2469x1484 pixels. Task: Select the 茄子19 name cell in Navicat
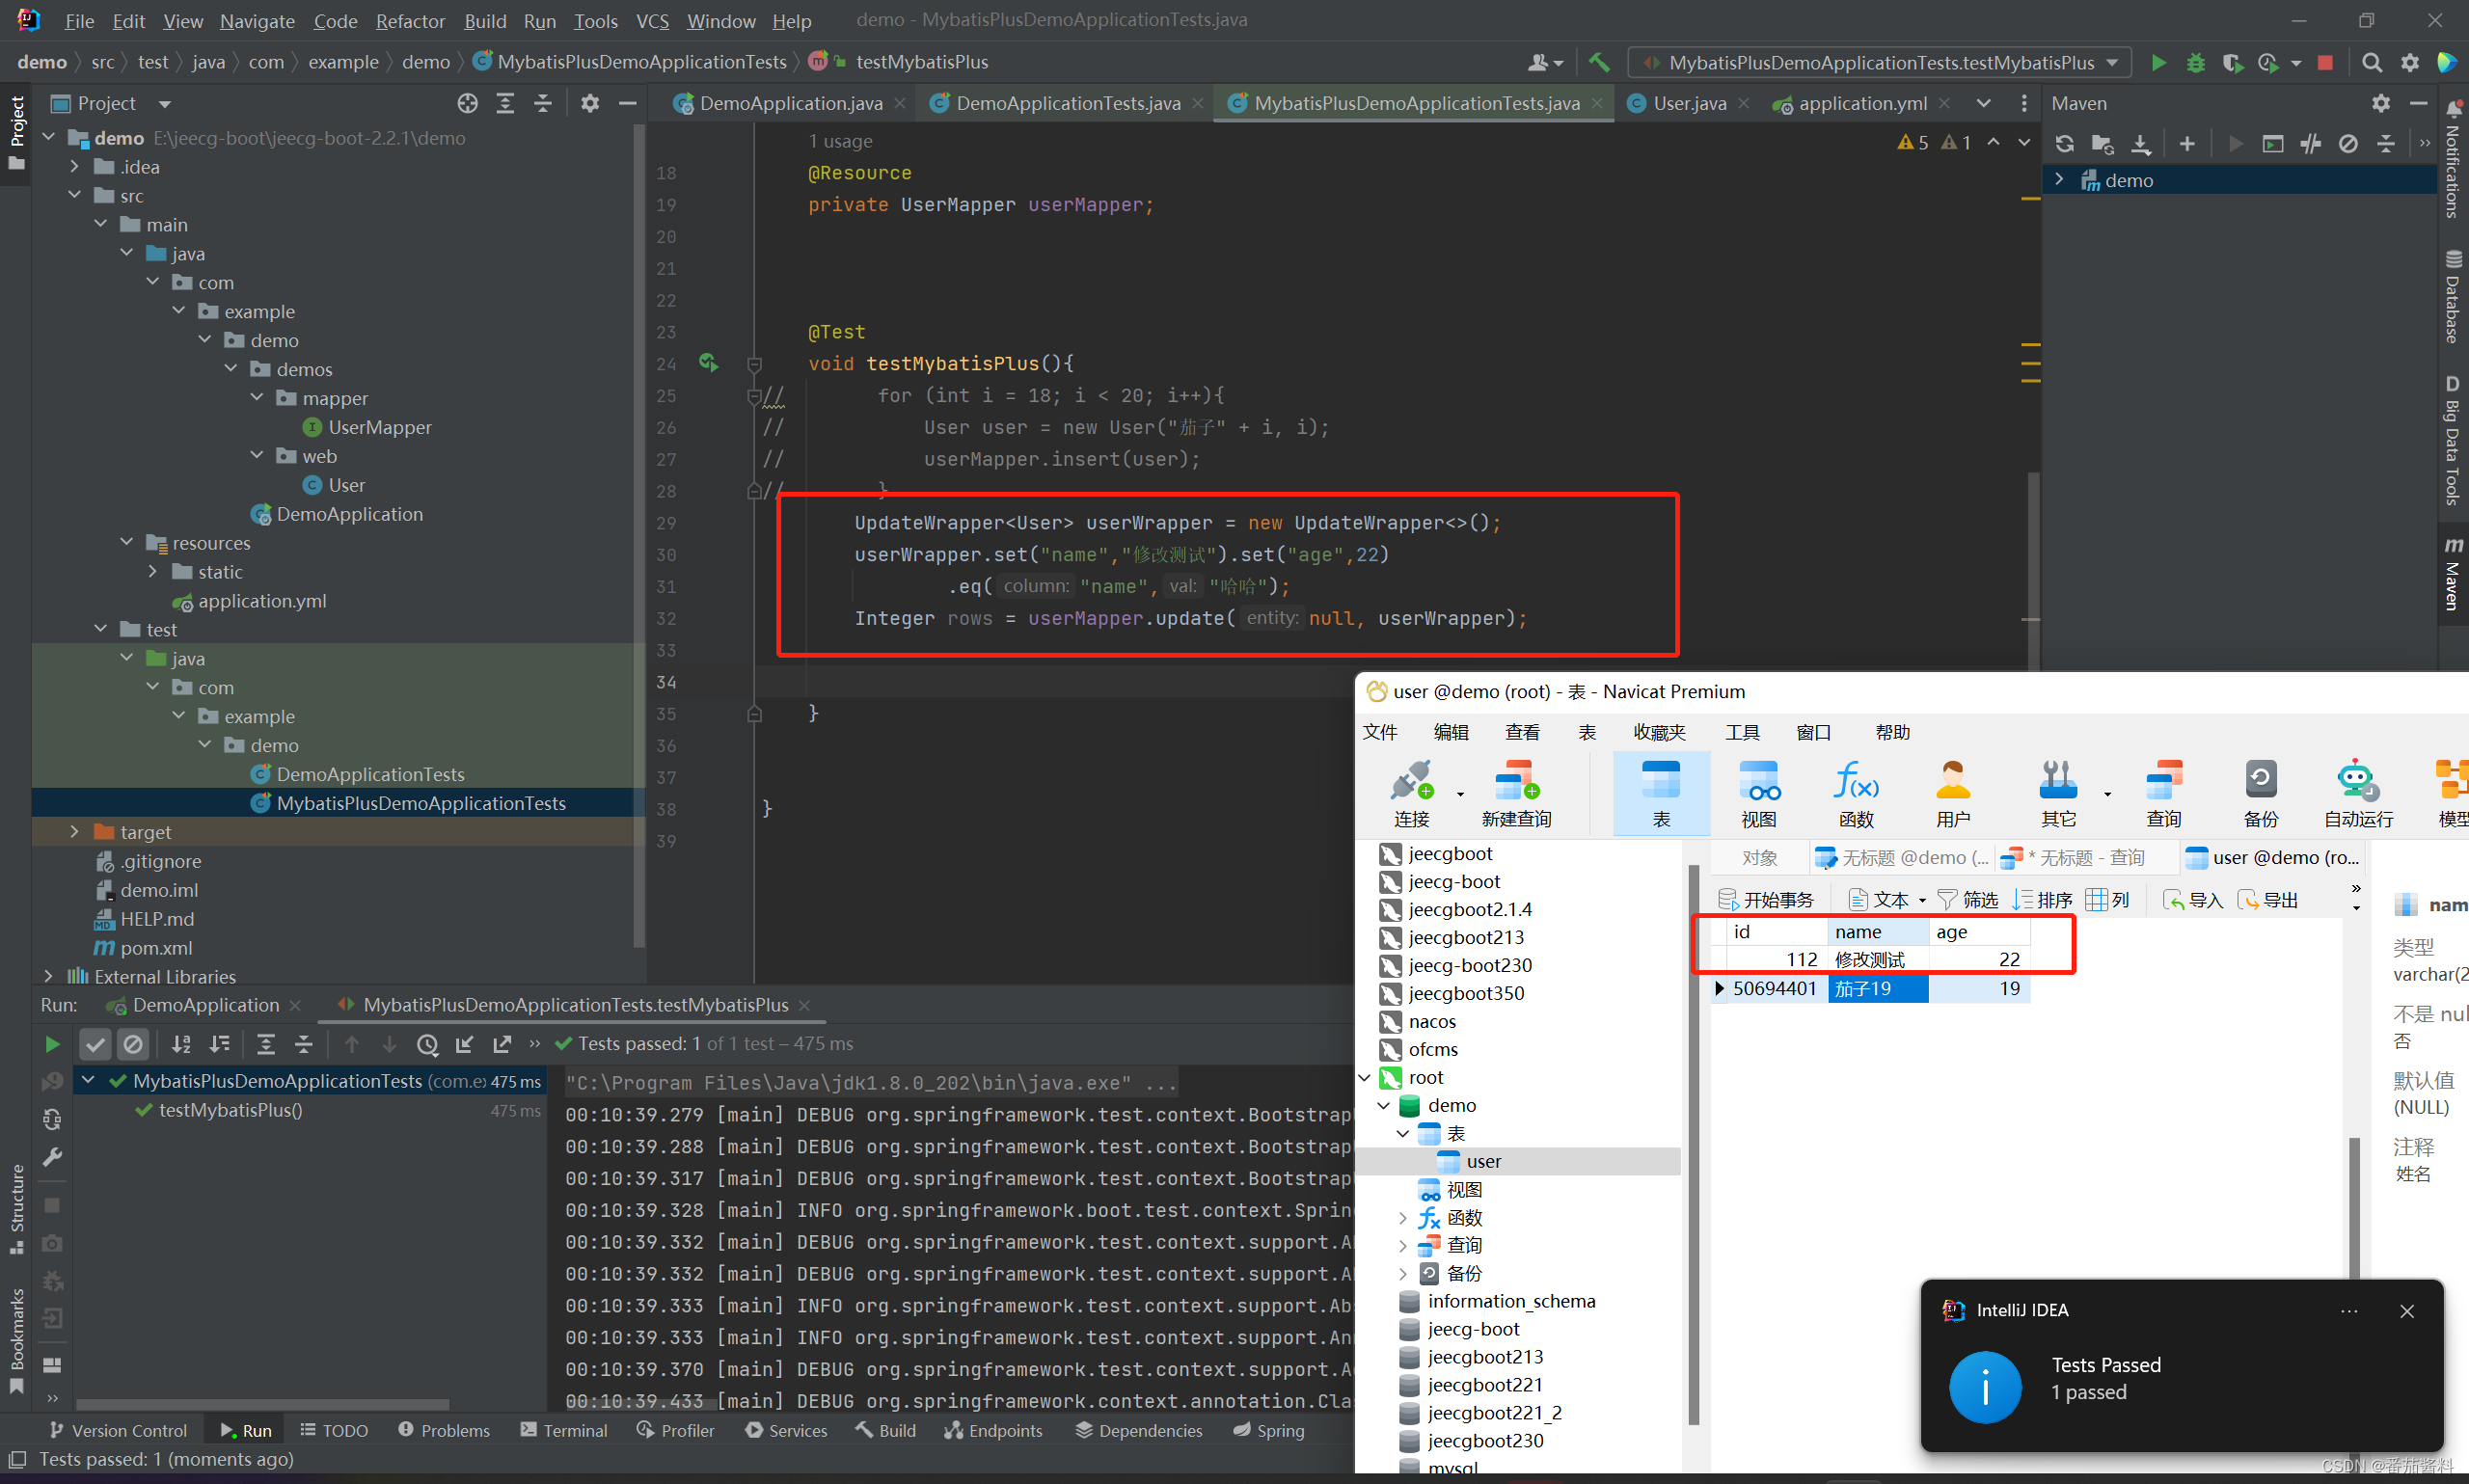pyautogui.click(x=1877, y=988)
